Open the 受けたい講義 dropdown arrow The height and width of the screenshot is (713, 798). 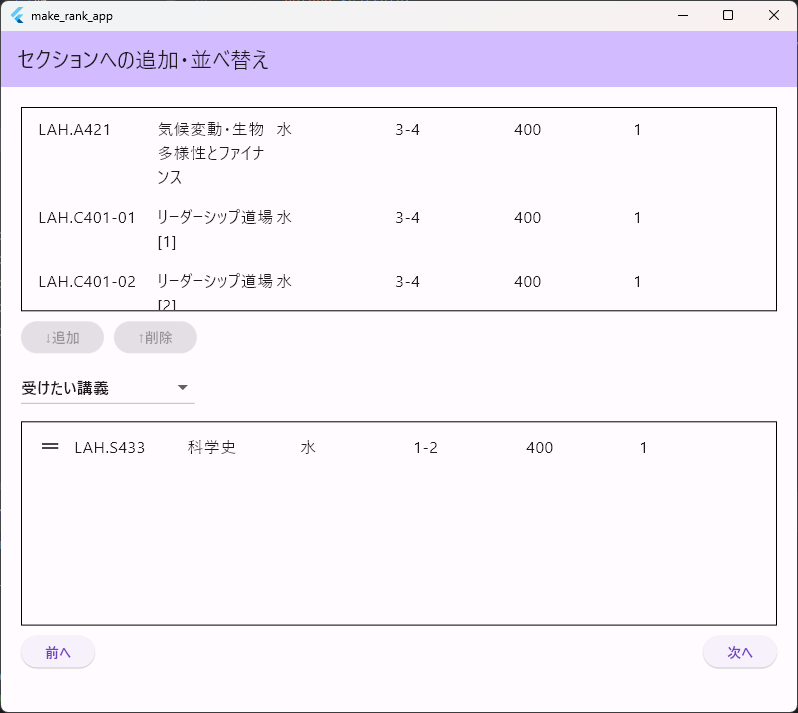click(x=182, y=388)
